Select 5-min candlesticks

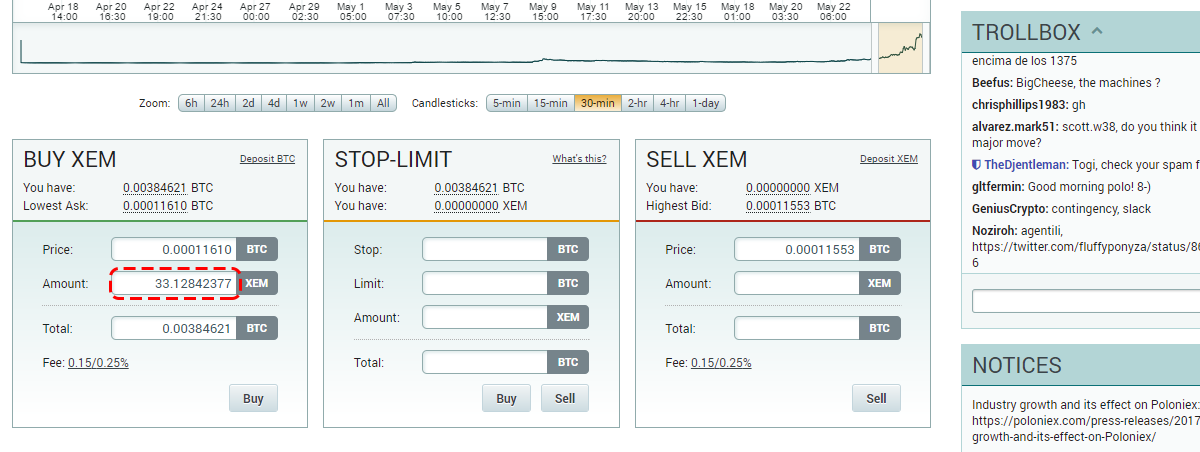pos(506,103)
